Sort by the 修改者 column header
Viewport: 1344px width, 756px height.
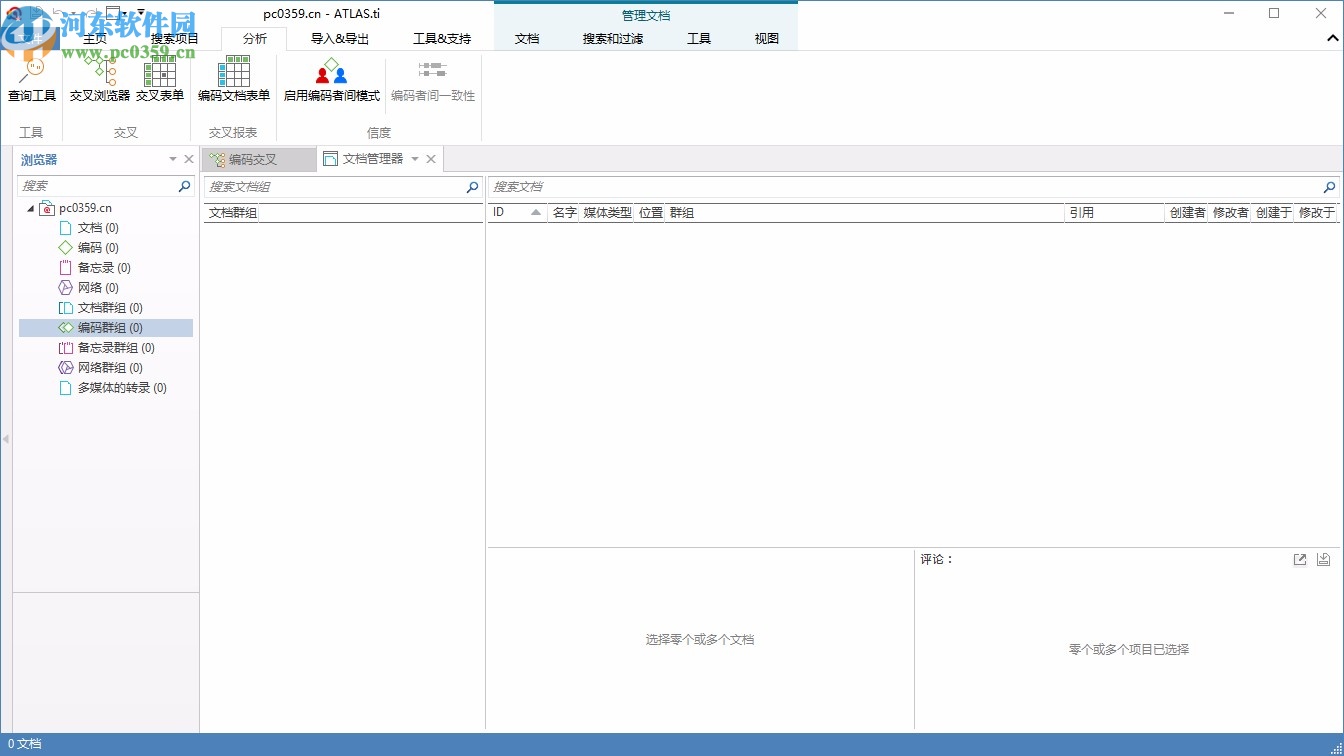click(1230, 213)
